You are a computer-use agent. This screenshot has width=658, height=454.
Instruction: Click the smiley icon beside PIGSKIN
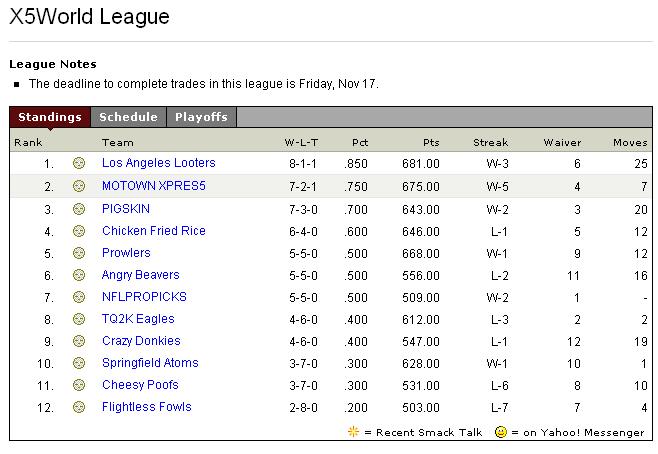[79, 208]
